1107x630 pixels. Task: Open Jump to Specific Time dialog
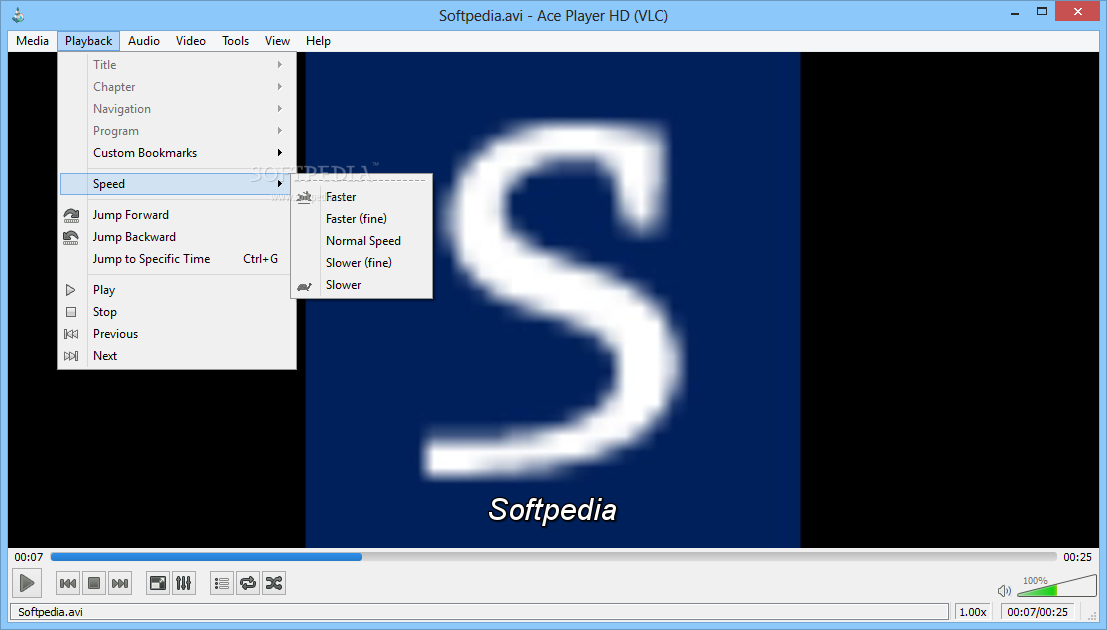176,258
